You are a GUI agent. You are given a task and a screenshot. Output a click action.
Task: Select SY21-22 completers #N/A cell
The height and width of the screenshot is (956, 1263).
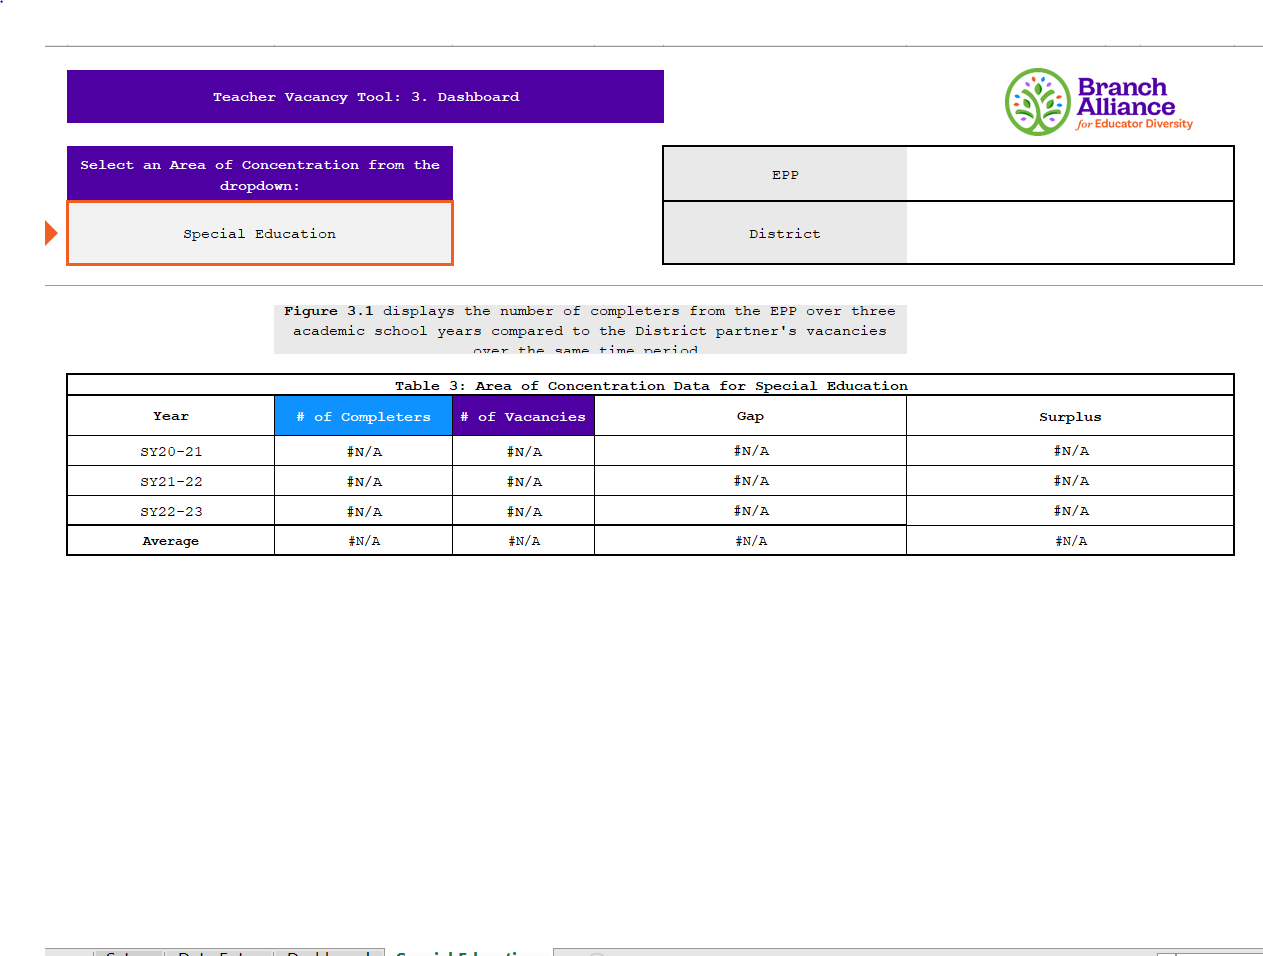(x=364, y=481)
